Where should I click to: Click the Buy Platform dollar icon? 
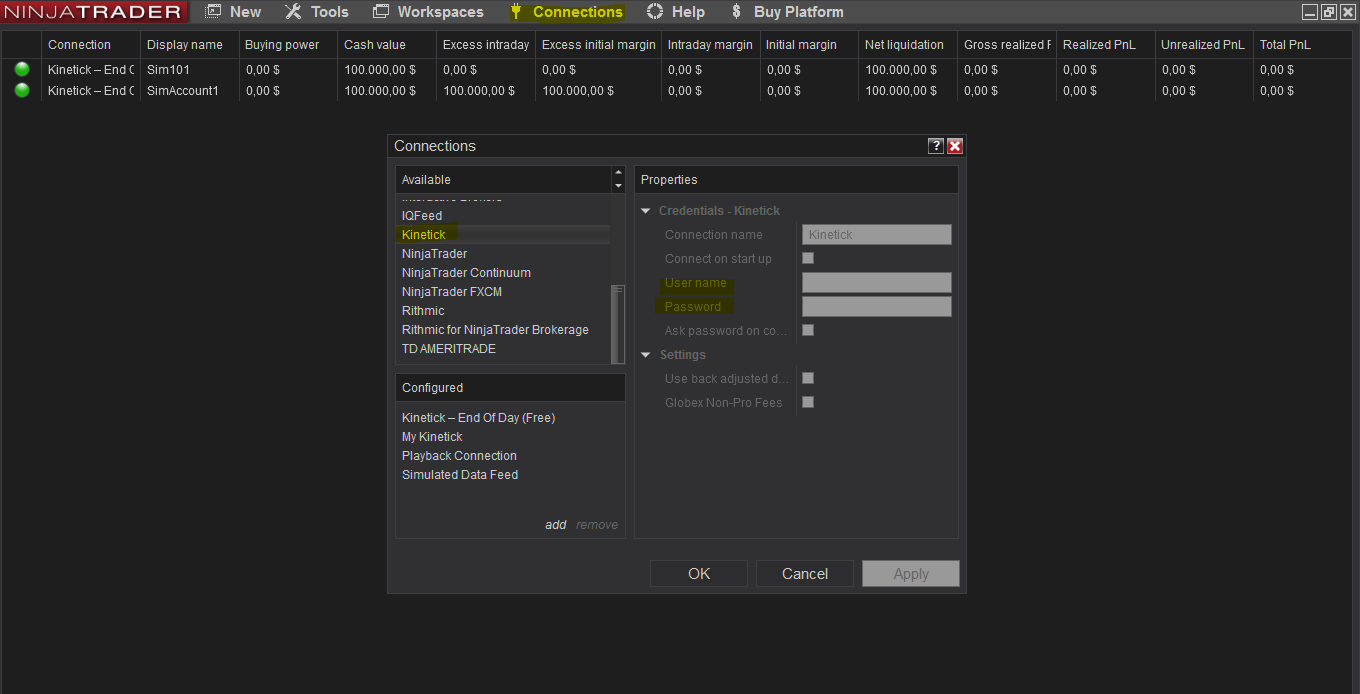pos(737,12)
